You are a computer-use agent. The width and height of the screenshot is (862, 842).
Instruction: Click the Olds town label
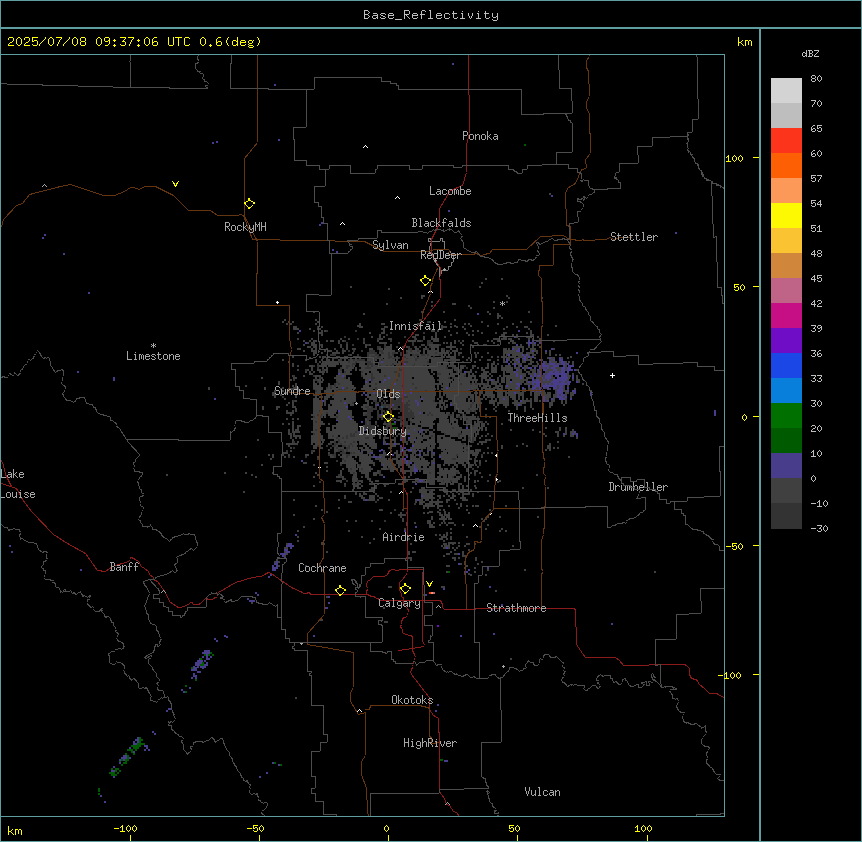388,394
